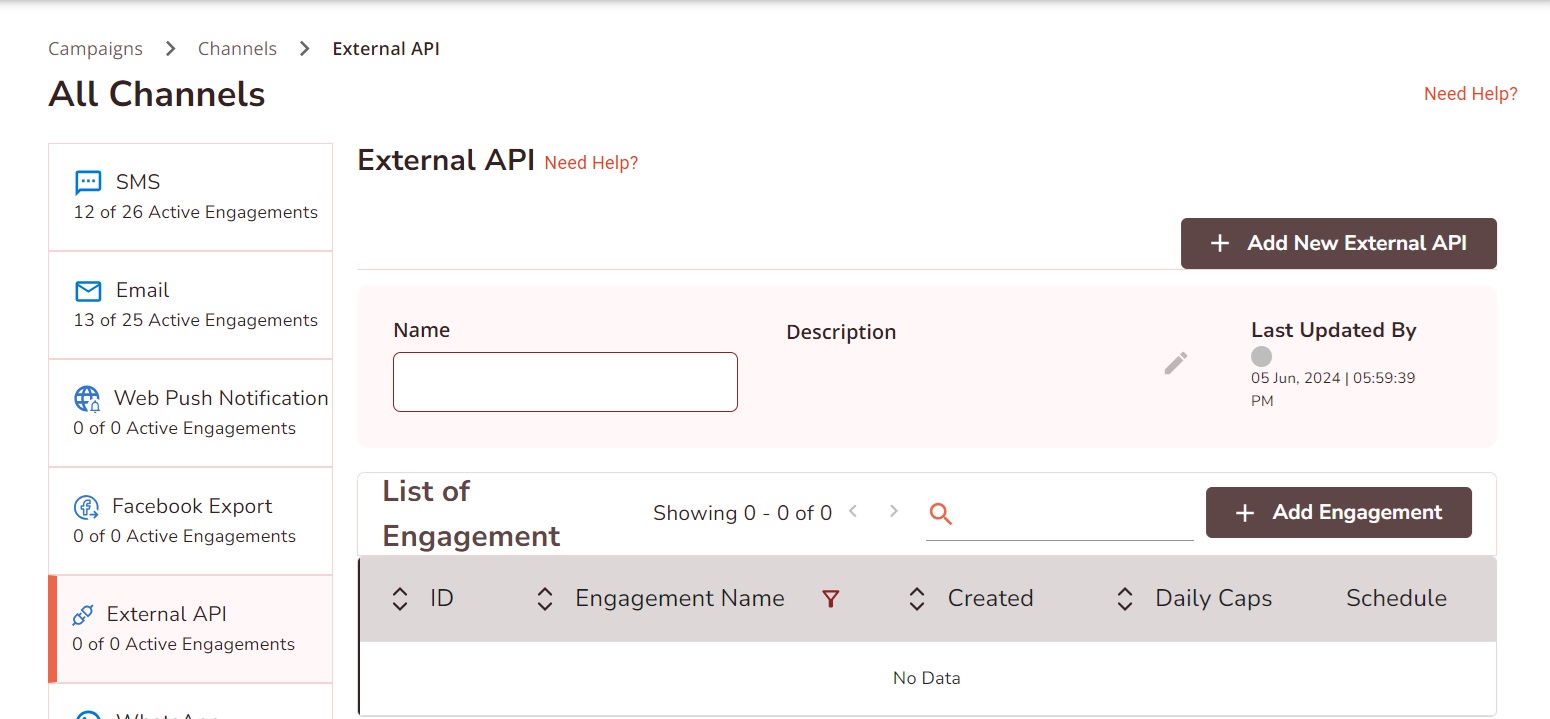The image size is (1550, 719).
Task: Click Add New External API button
Action: click(x=1338, y=243)
